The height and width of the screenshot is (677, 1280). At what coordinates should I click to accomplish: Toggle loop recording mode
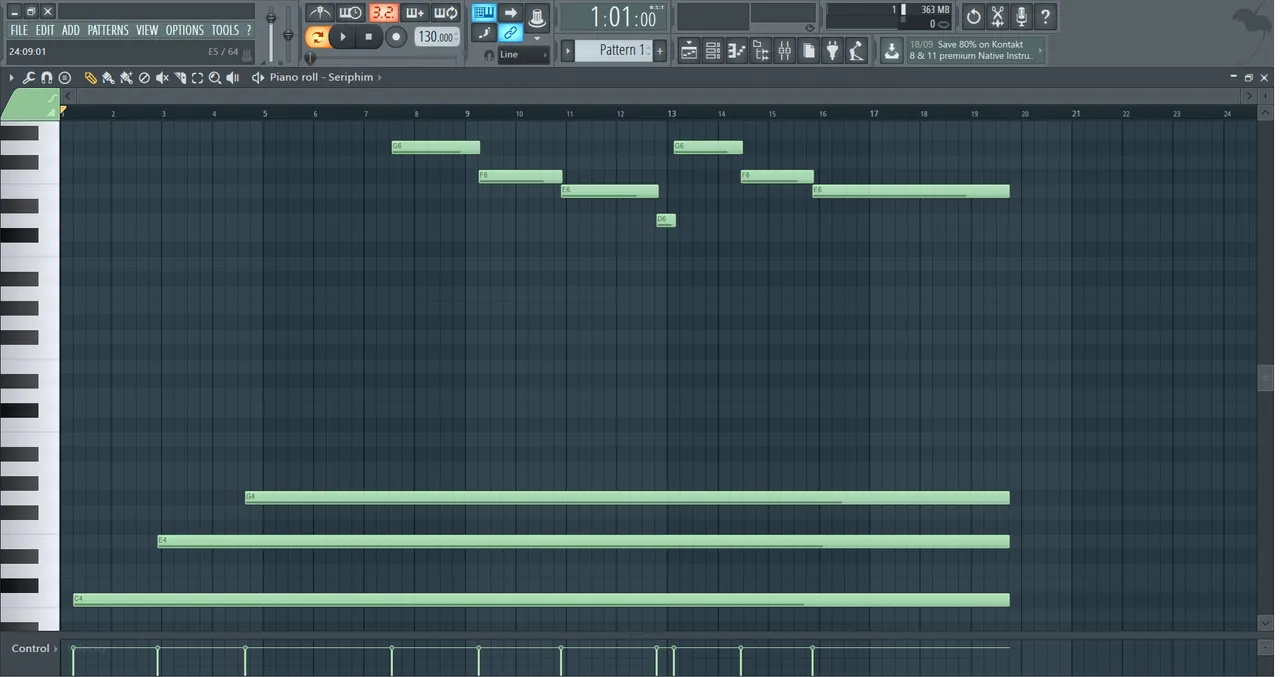(446, 13)
